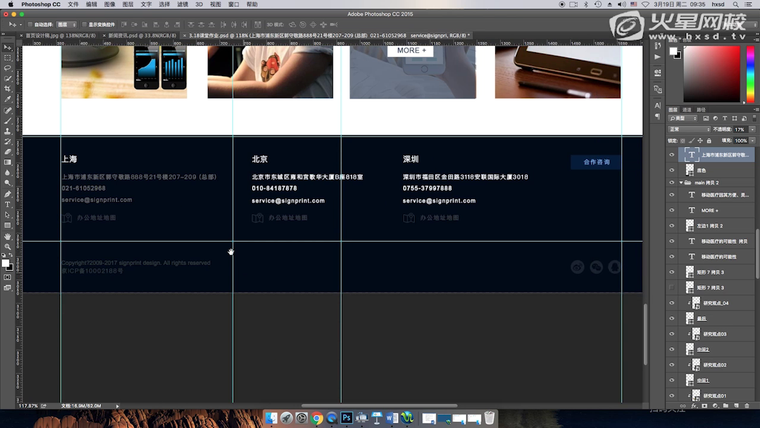Click the MORE + button on the canvas
This screenshot has width=760, height=428.
tap(411, 49)
